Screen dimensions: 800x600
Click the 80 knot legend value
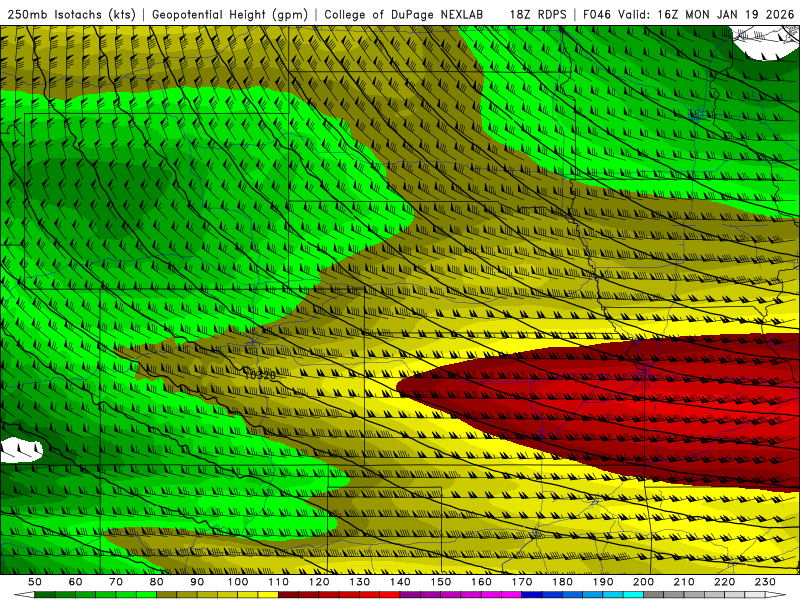coord(157,582)
